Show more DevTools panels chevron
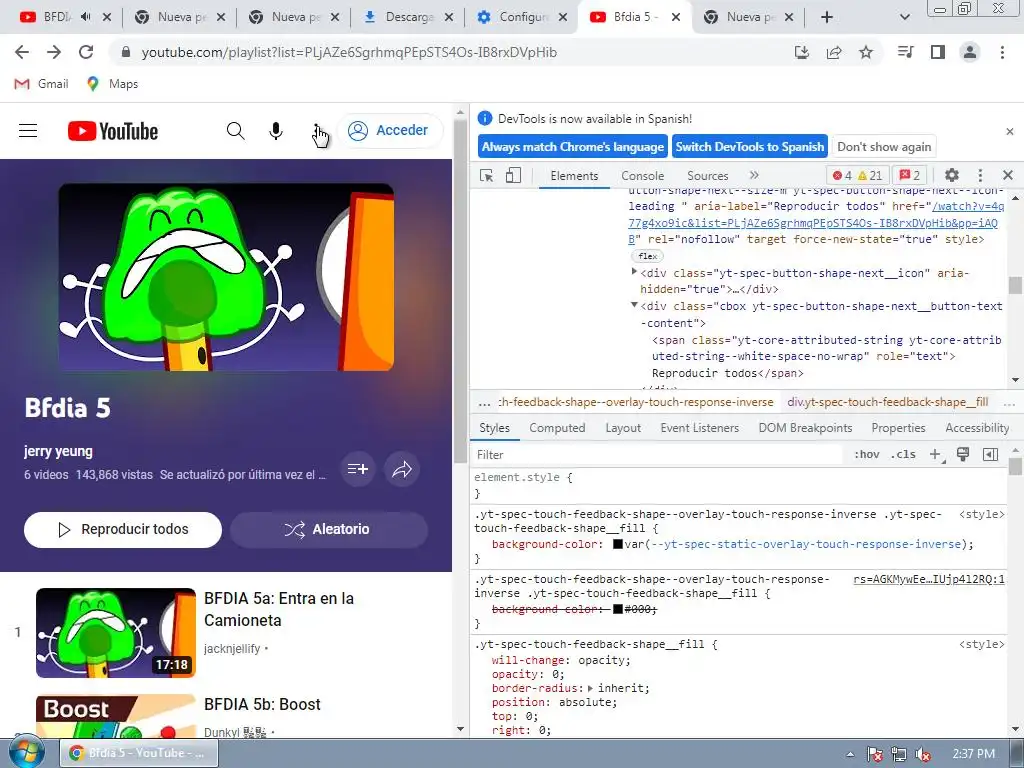This screenshot has height=768, width=1024. 754,175
